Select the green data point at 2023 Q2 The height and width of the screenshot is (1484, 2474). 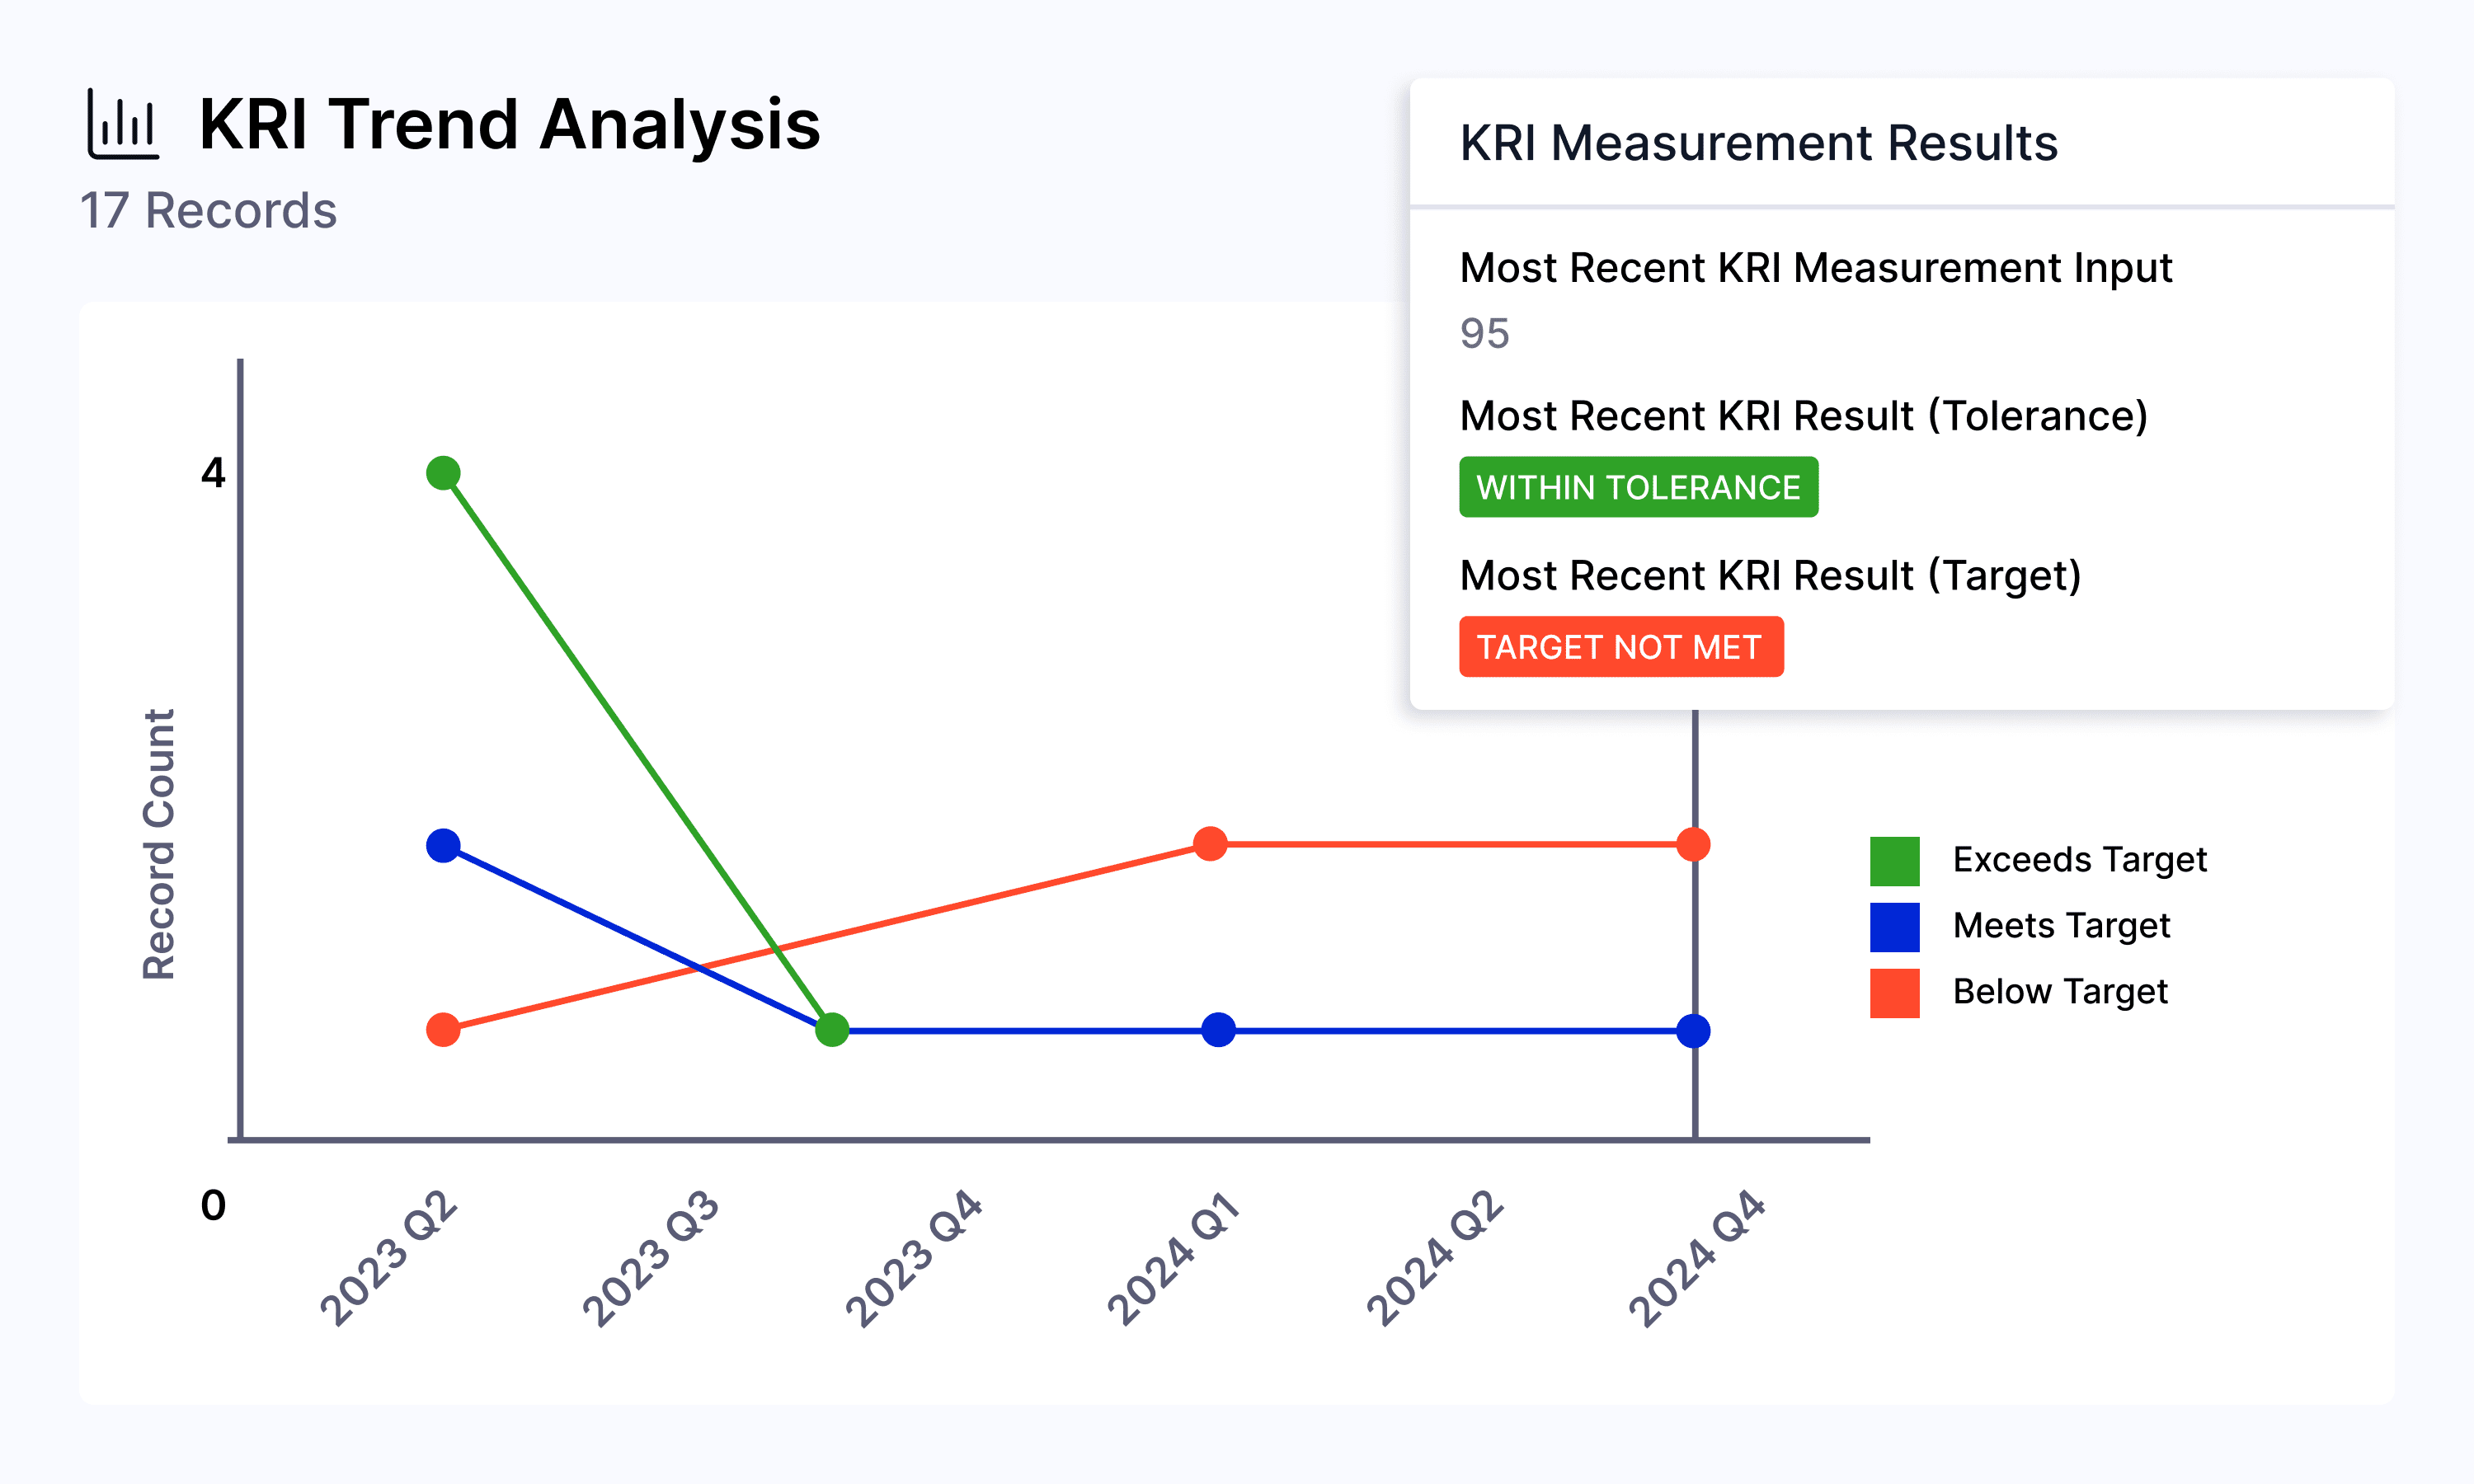tap(443, 473)
